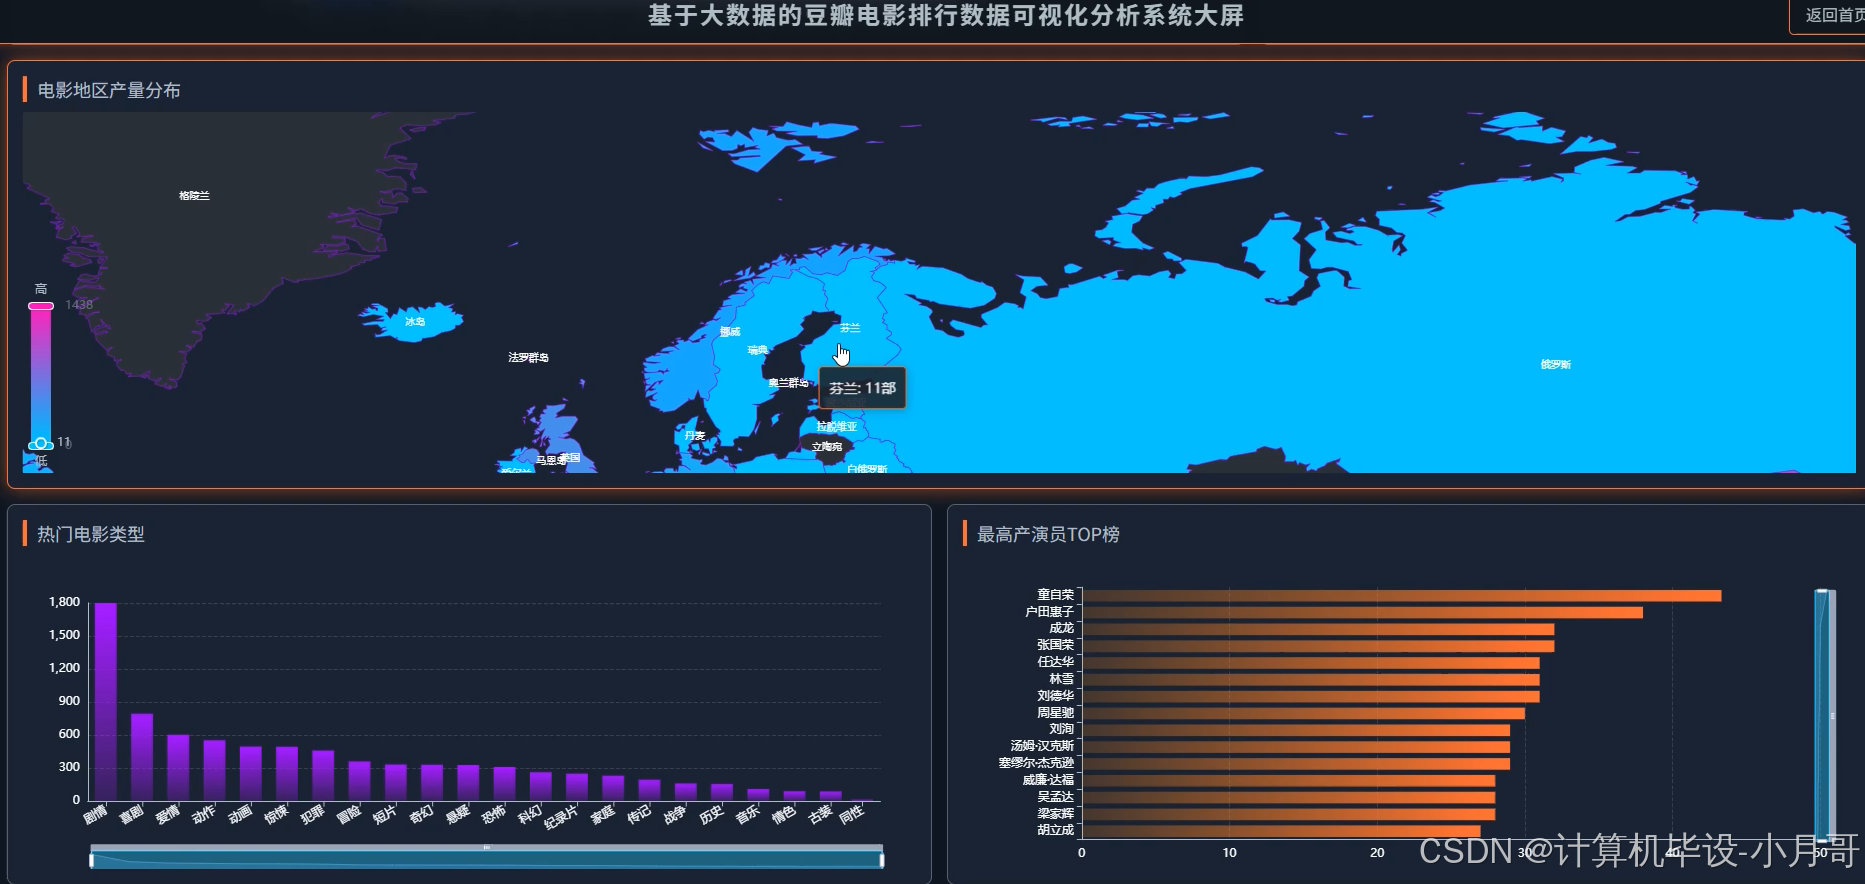
Task: Click the 冒险 bar in the genre chart
Action: pyautogui.click(x=359, y=781)
